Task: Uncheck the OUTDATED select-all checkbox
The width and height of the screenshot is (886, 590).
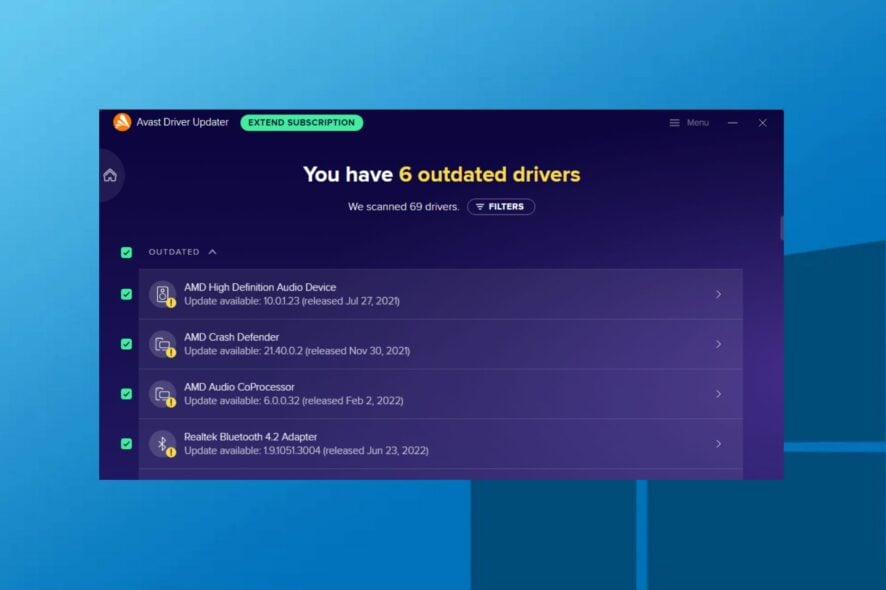Action: tap(127, 252)
